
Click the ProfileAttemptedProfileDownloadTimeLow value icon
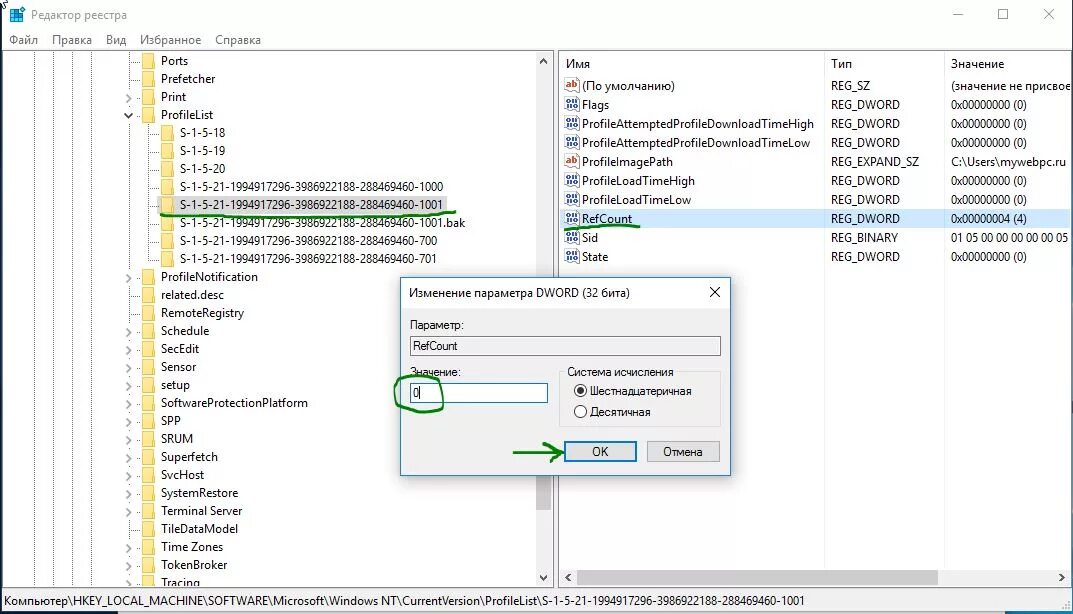[571, 142]
